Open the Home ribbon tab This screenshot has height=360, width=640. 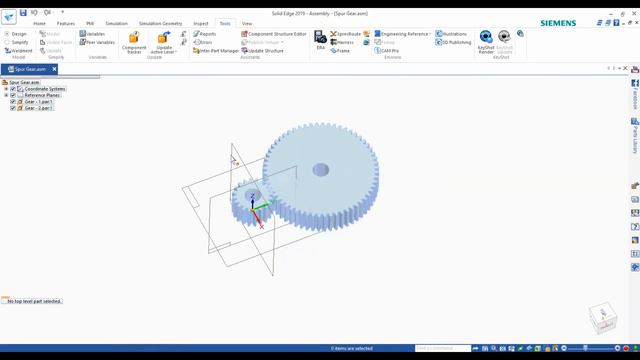coord(40,24)
